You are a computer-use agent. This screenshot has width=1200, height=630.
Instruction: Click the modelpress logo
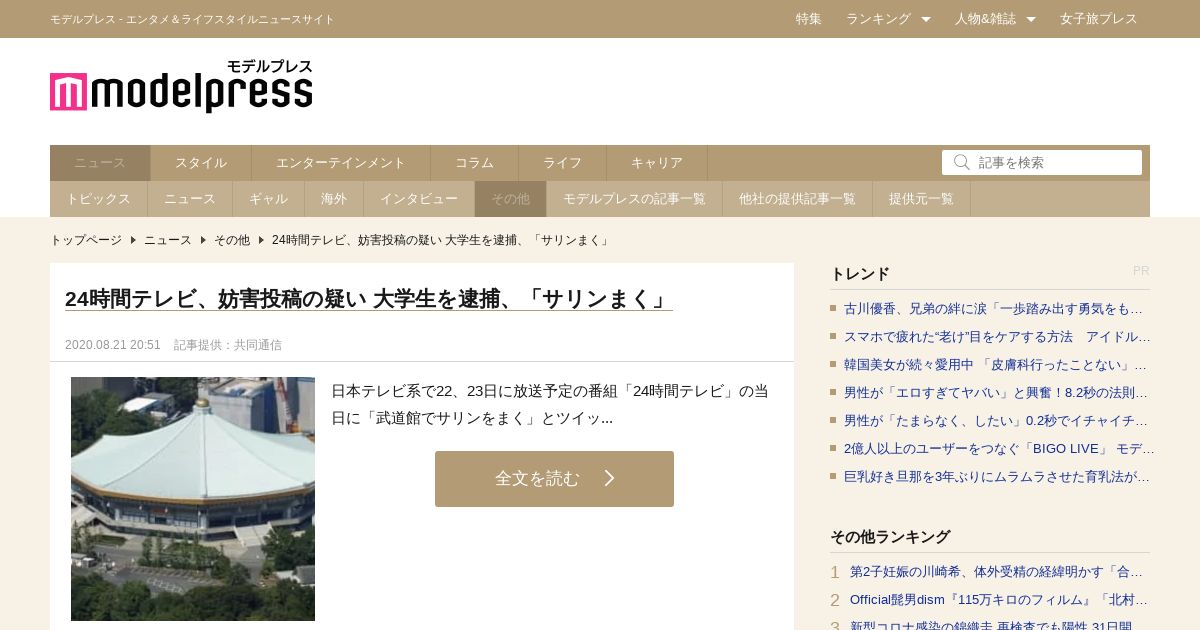coord(181,86)
